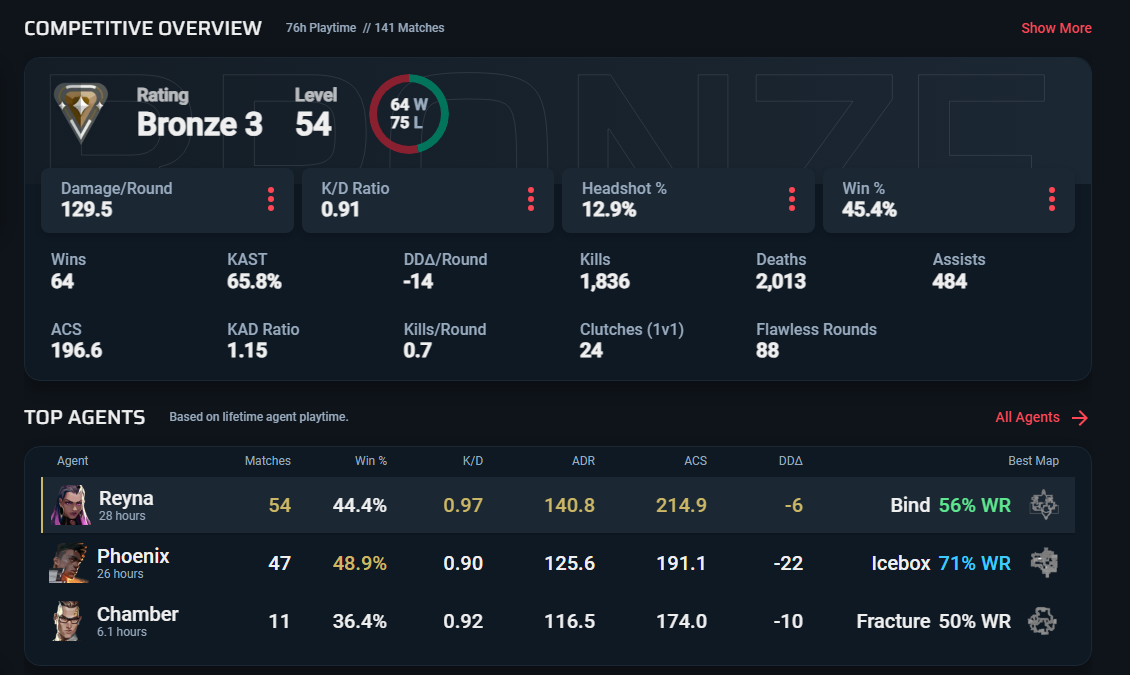Click the Assists 484 stat

click(x=958, y=271)
